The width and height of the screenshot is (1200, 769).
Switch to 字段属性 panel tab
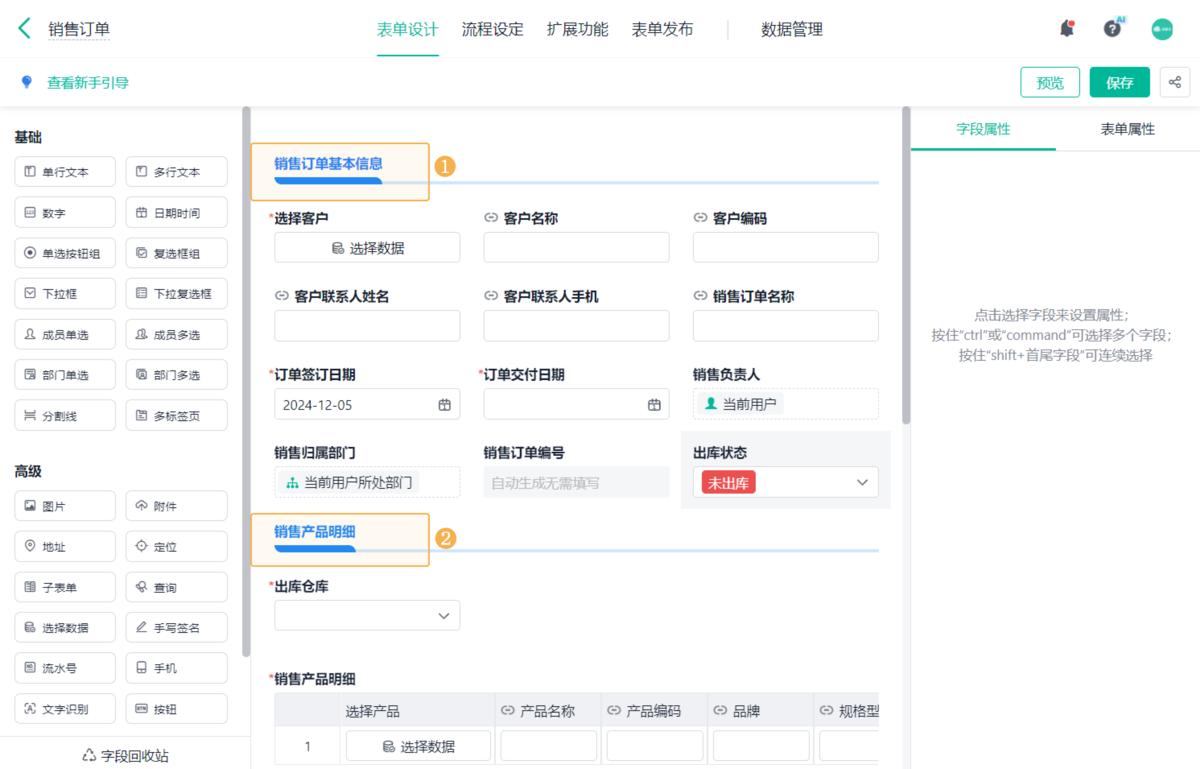[x=983, y=129]
